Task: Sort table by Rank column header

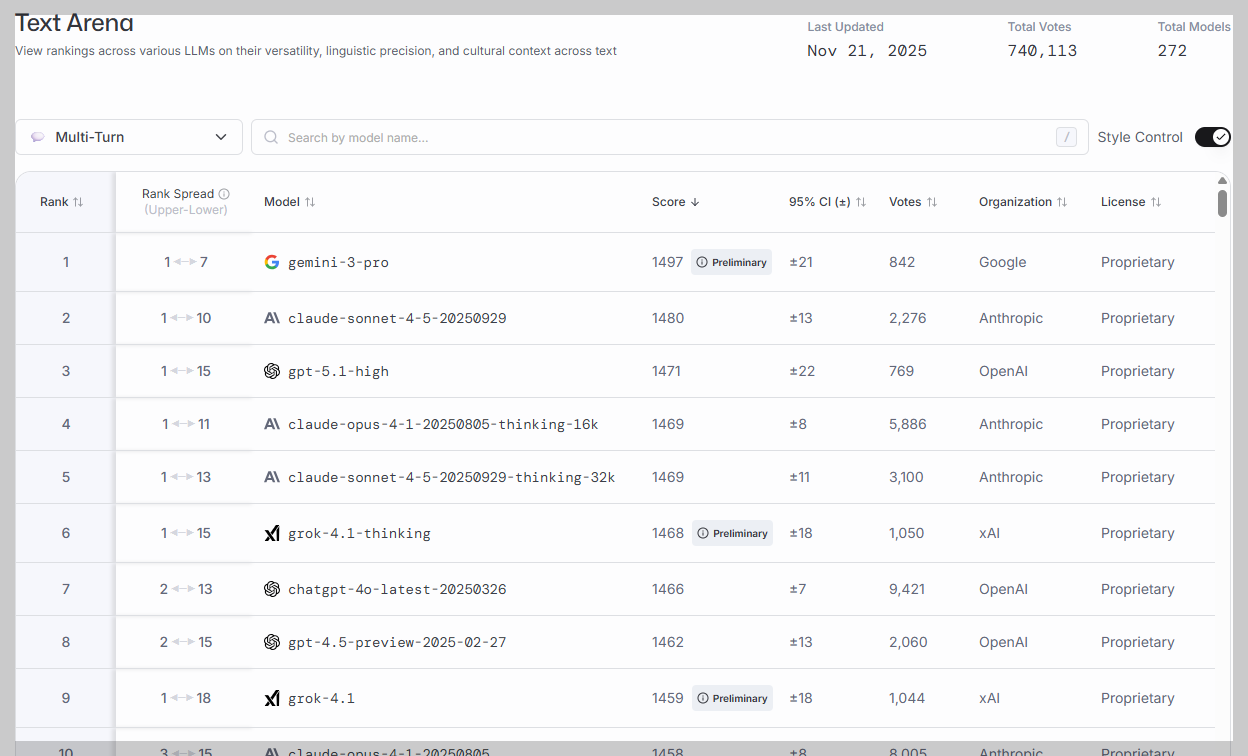Action: 62,202
